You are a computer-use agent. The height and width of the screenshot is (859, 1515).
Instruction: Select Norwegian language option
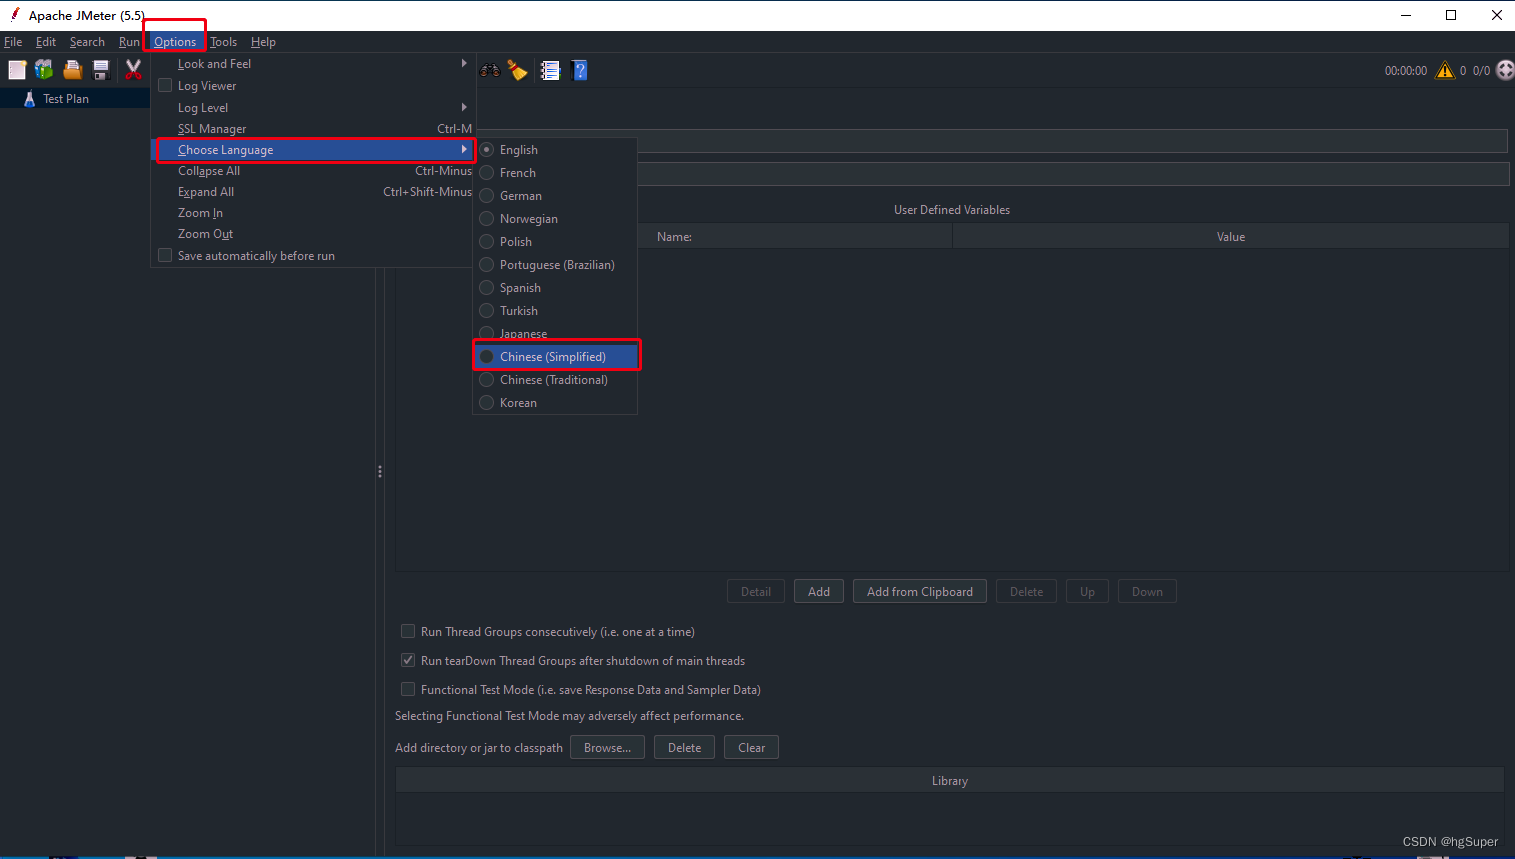(555, 219)
